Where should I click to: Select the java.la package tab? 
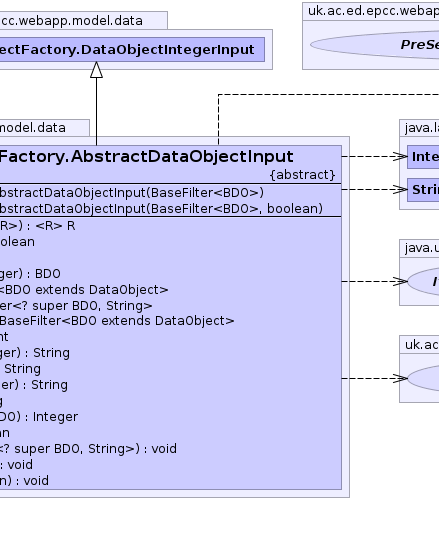[x=419, y=128]
